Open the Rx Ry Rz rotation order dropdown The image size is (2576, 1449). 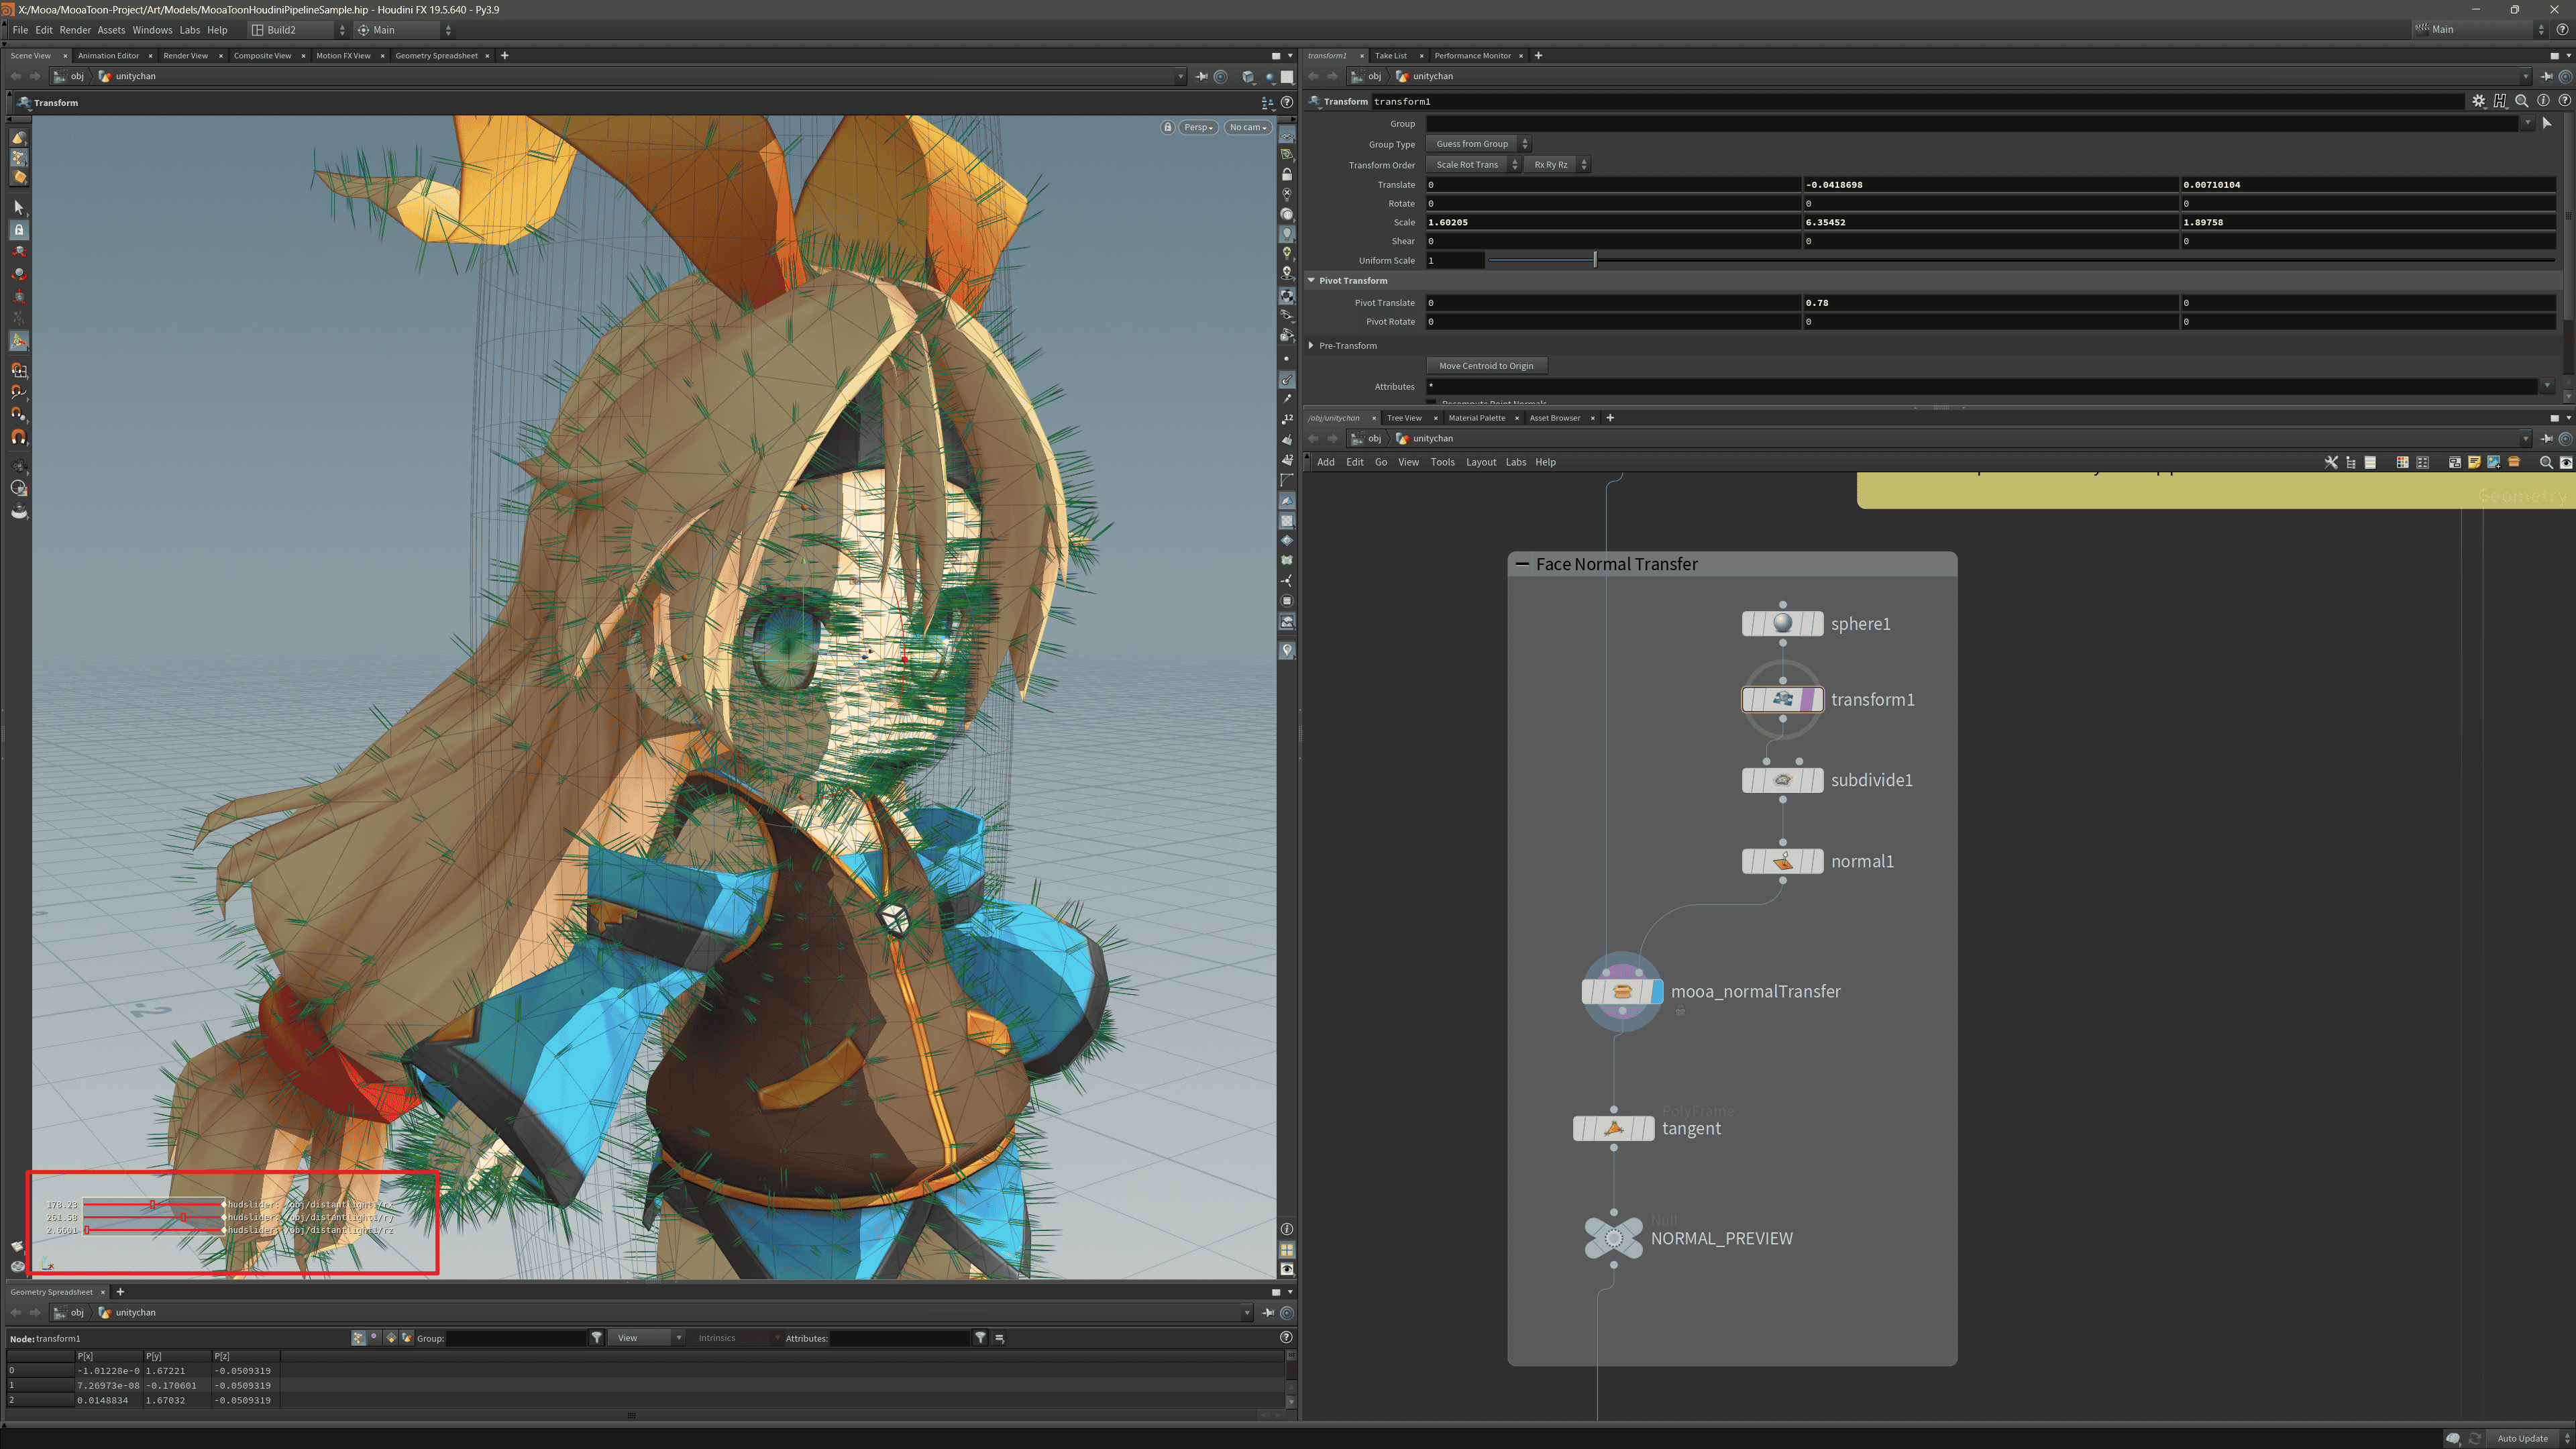[1557, 165]
